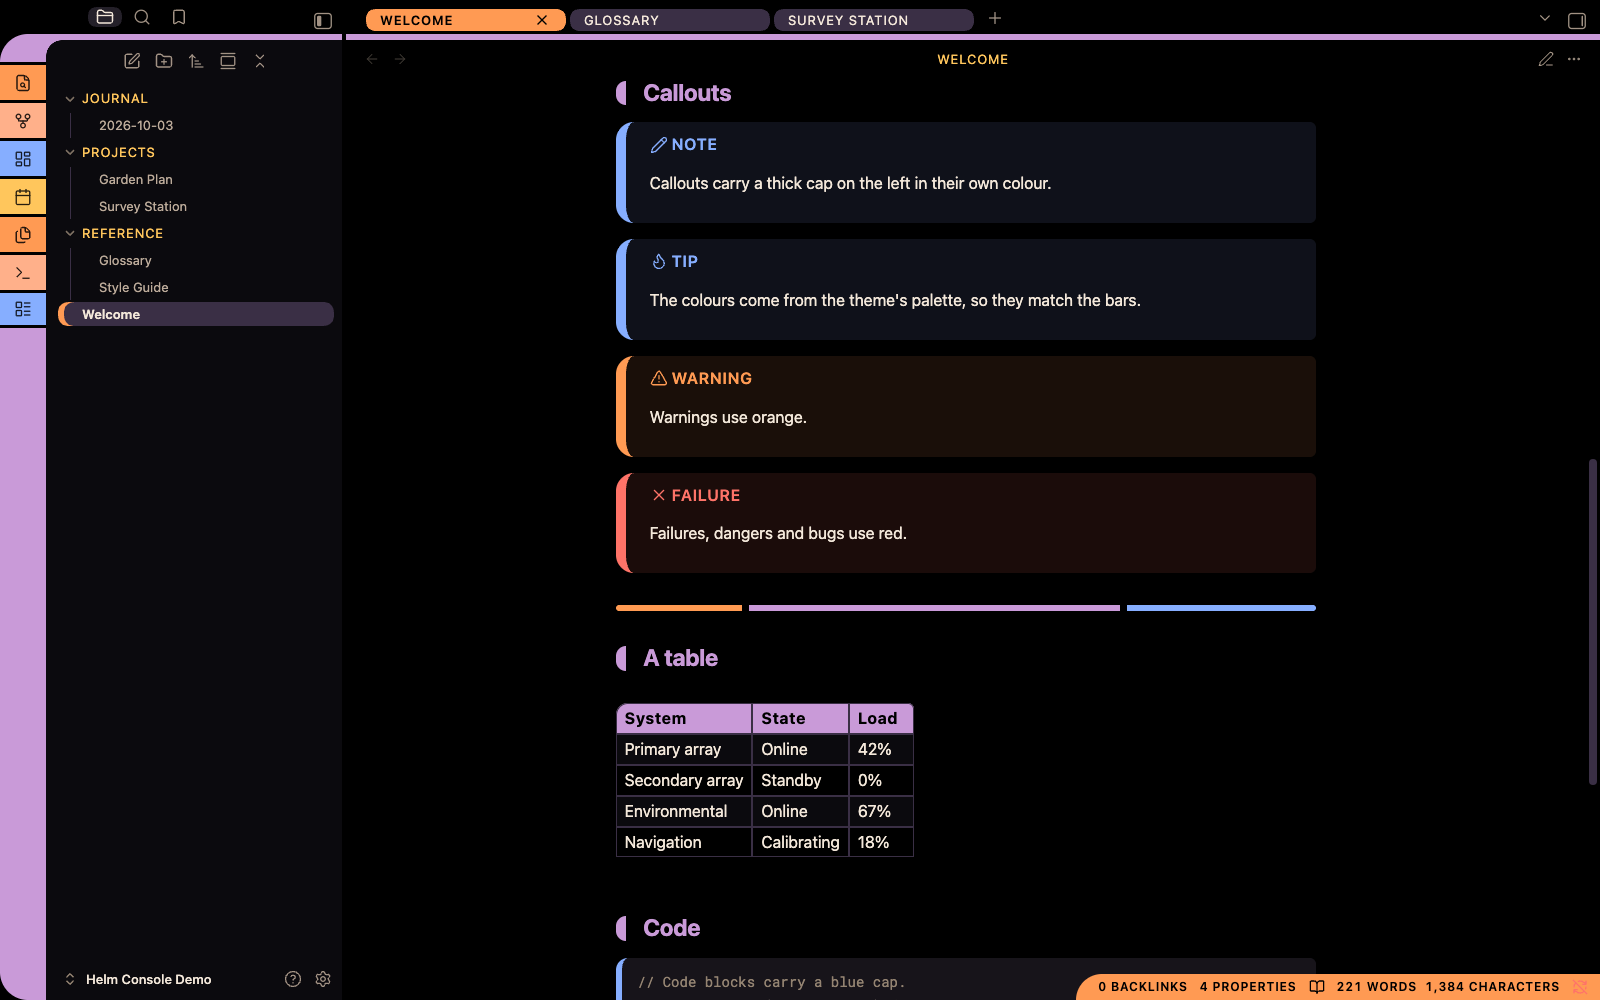This screenshot has height=1000, width=1600.
Task: Show the file explorer folder icon
Action: [105, 17]
